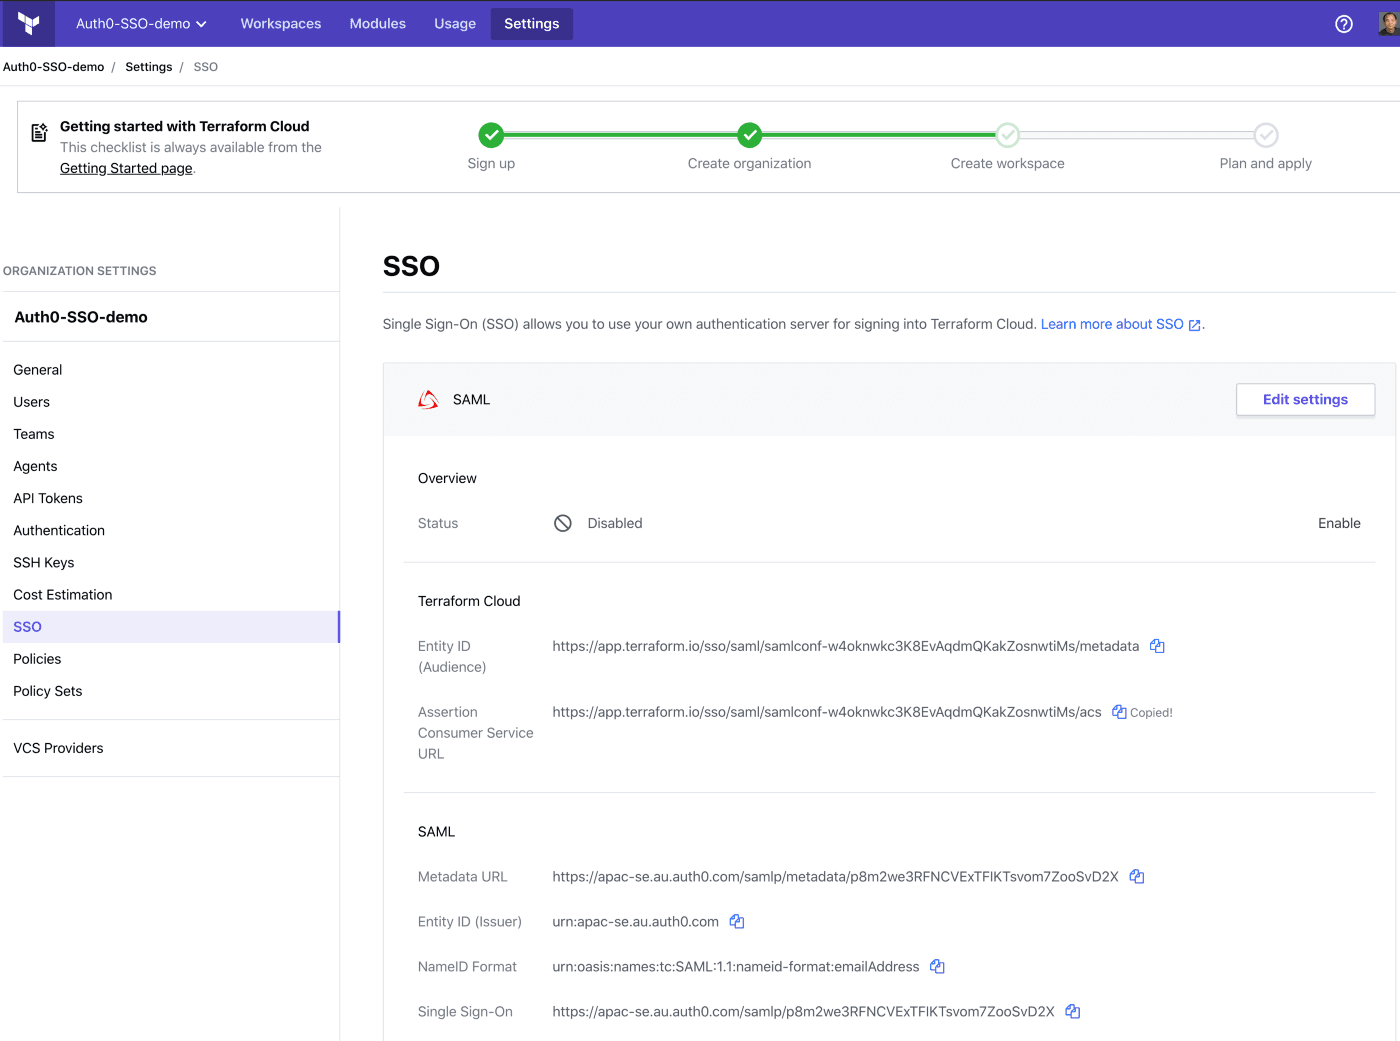This screenshot has width=1400, height=1041.
Task: Select Policy Sets in the sidebar
Action: 48,691
